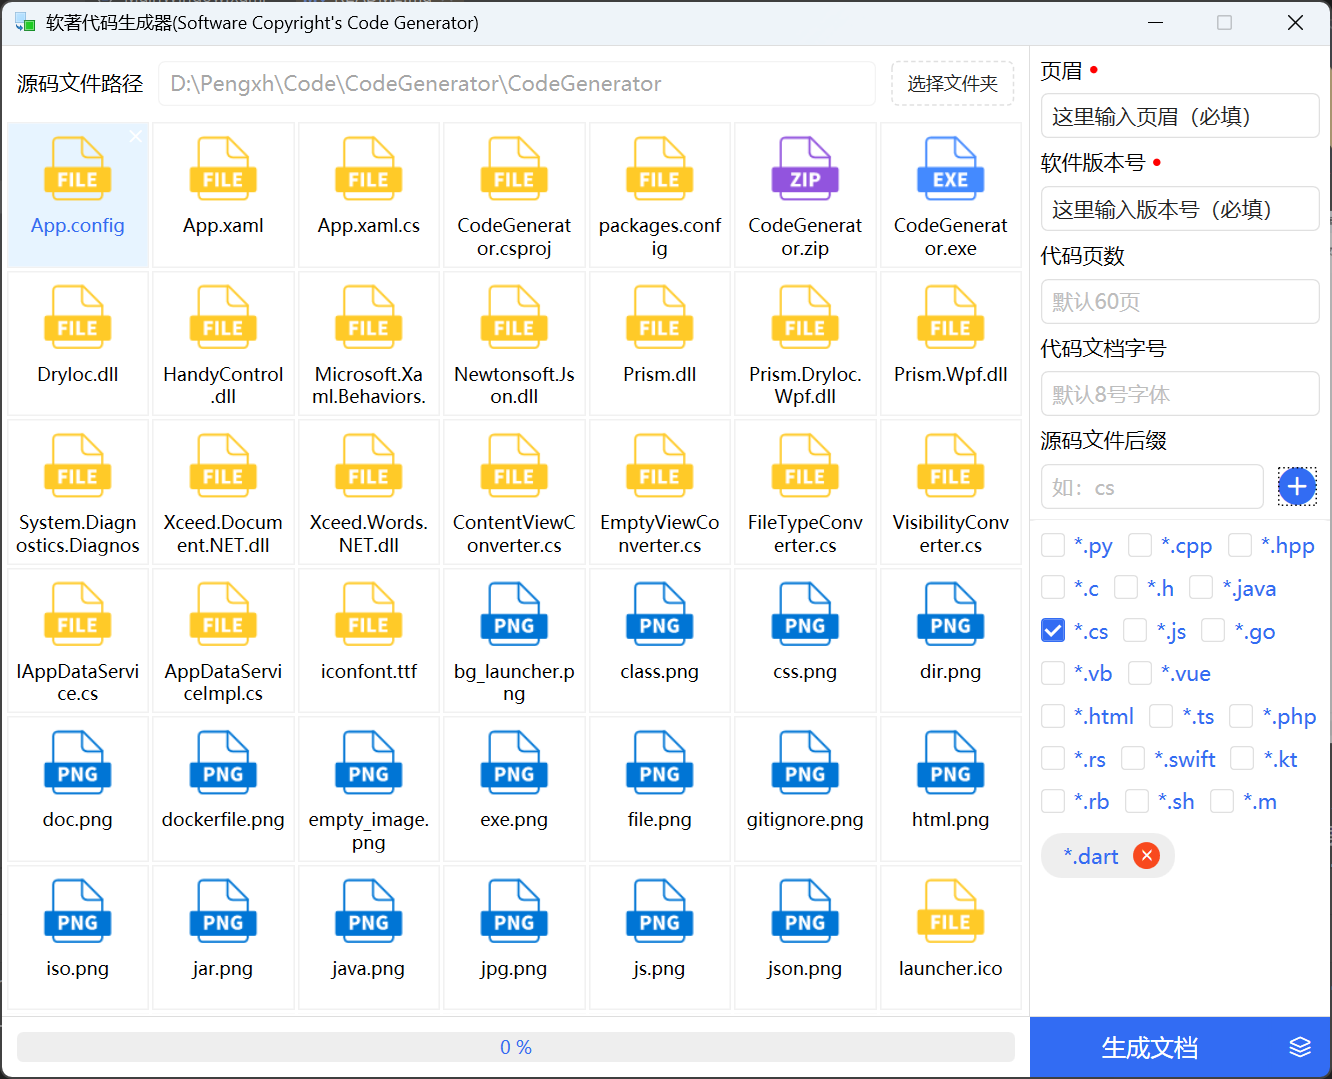Image resolution: width=1332 pixels, height=1079 pixels.
Task: Click the layered document icon on 生成文档 button
Action: click(1300, 1047)
